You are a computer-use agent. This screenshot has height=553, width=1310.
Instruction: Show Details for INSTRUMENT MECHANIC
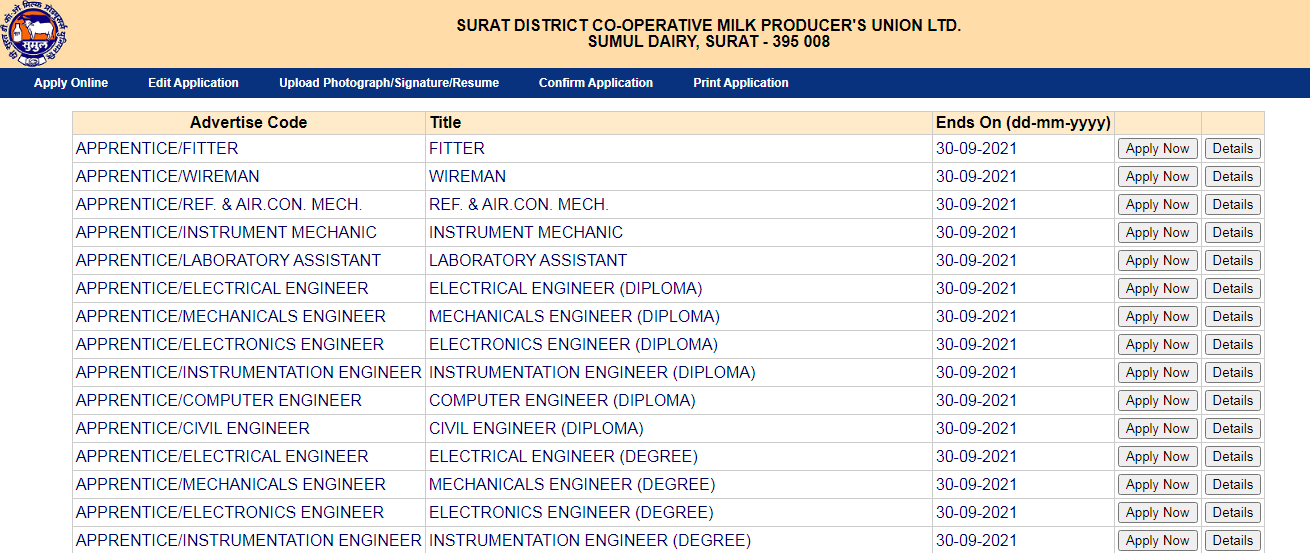[1232, 233]
